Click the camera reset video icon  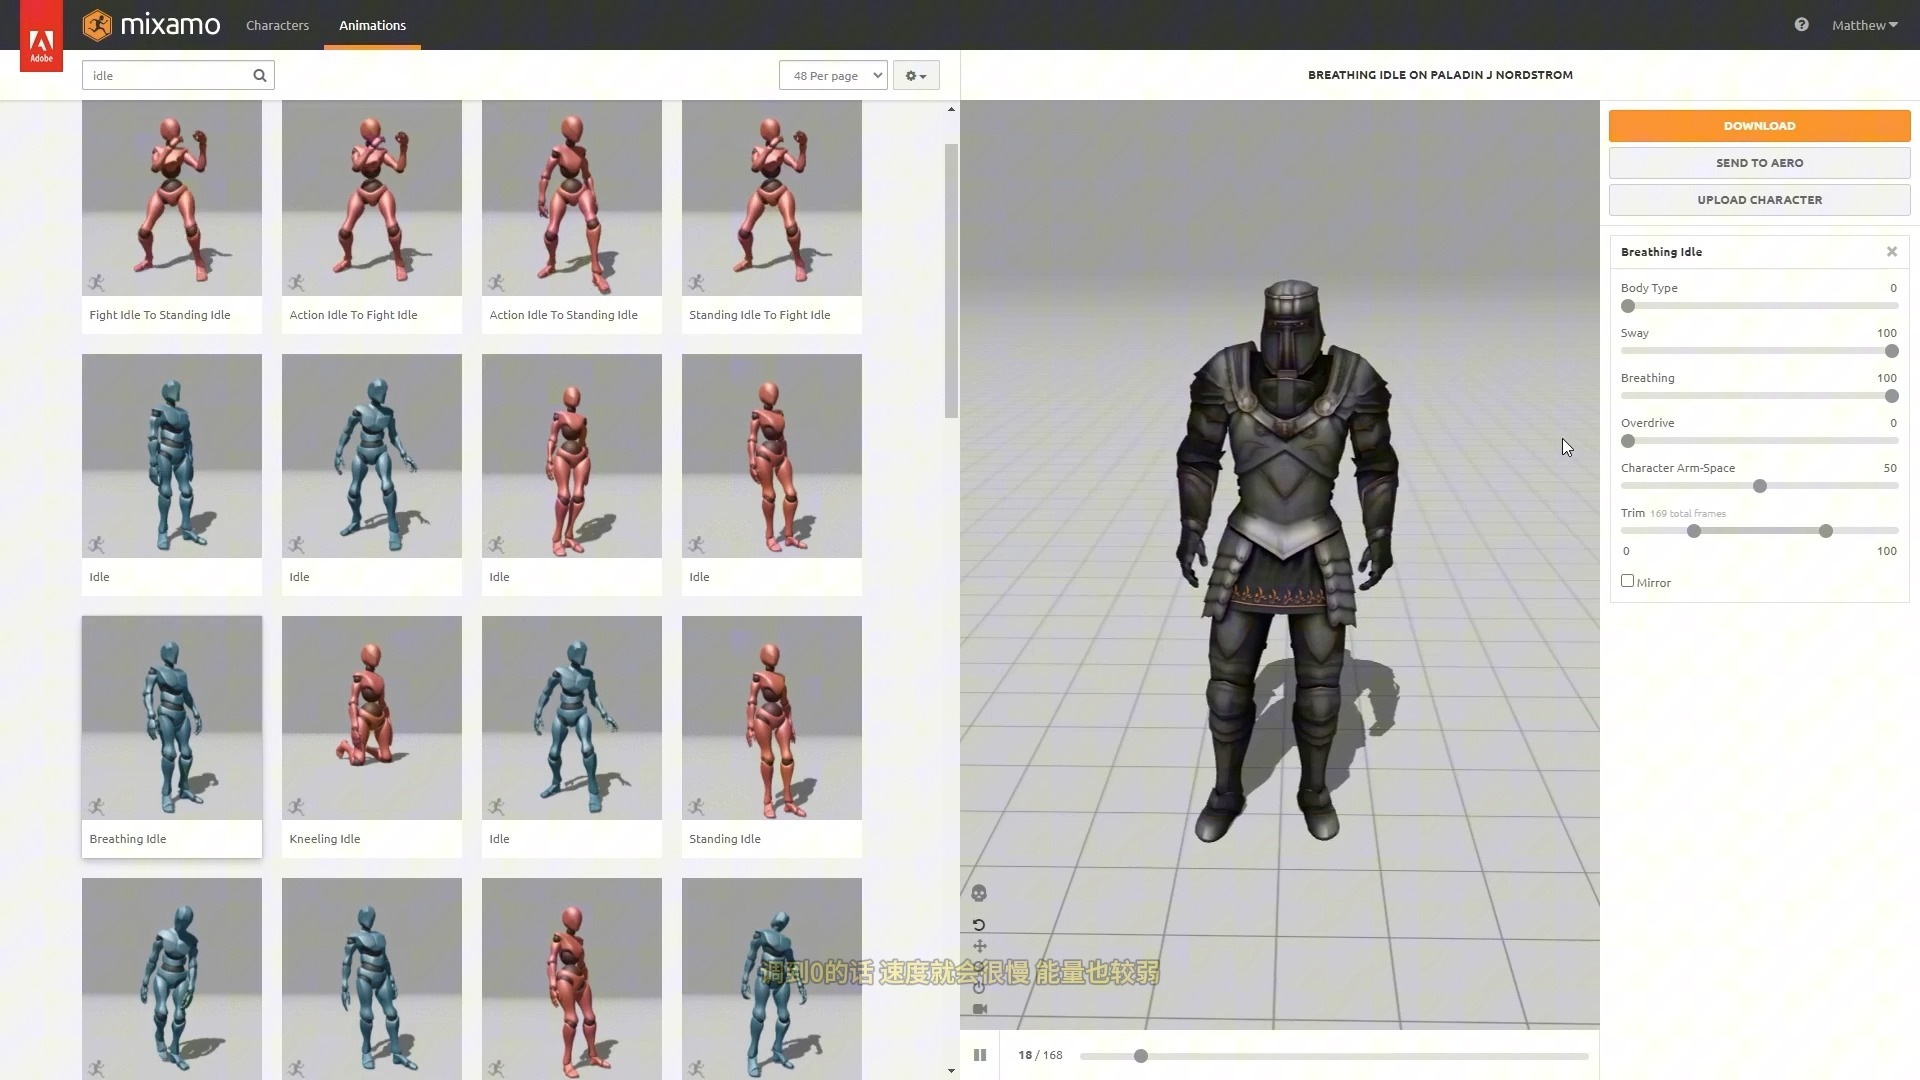979,1009
